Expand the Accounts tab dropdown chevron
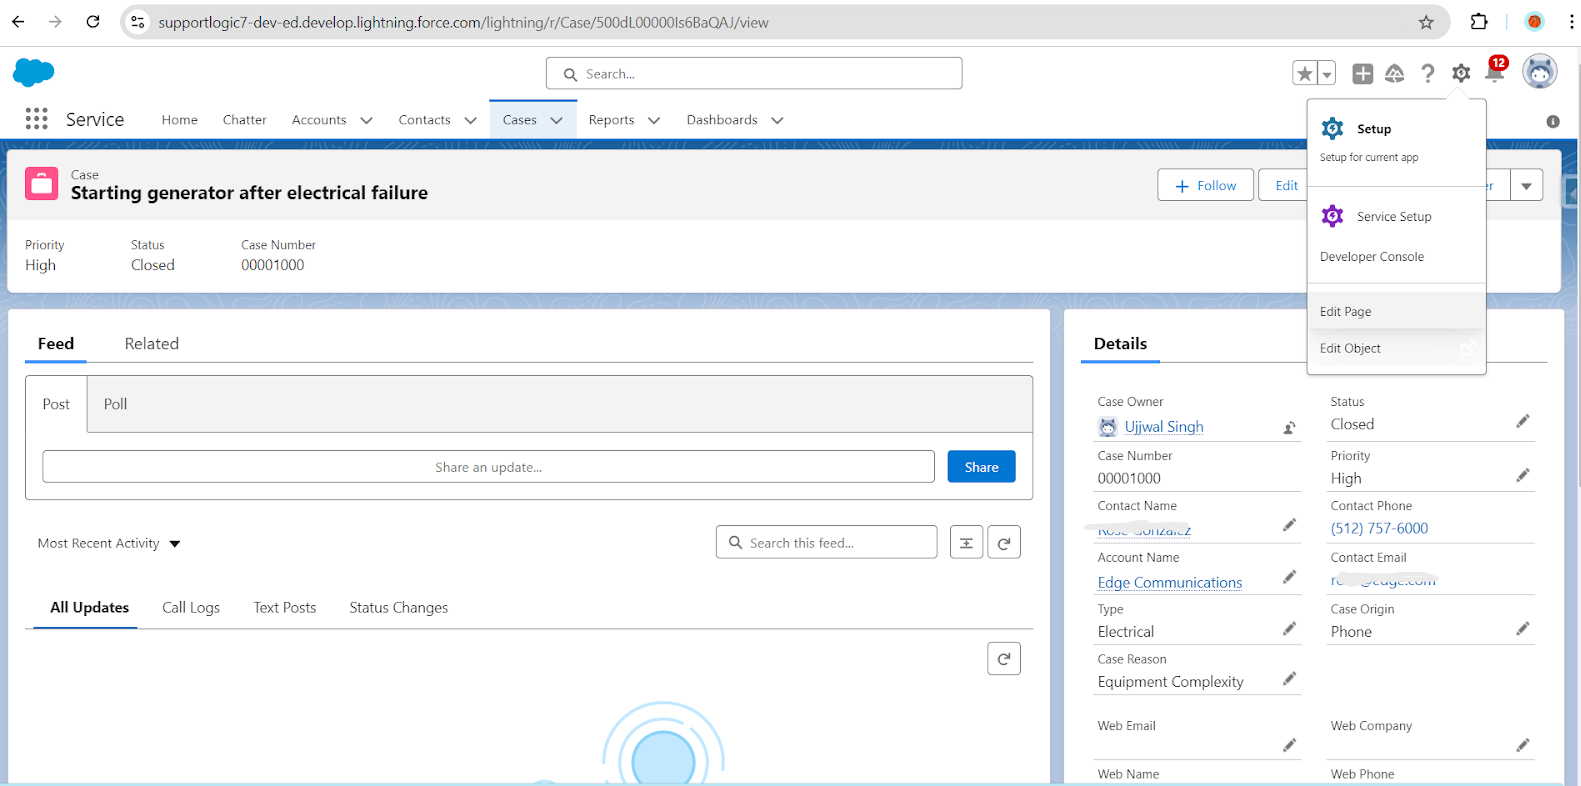This screenshot has height=786, width=1581. (x=366, y=120)
